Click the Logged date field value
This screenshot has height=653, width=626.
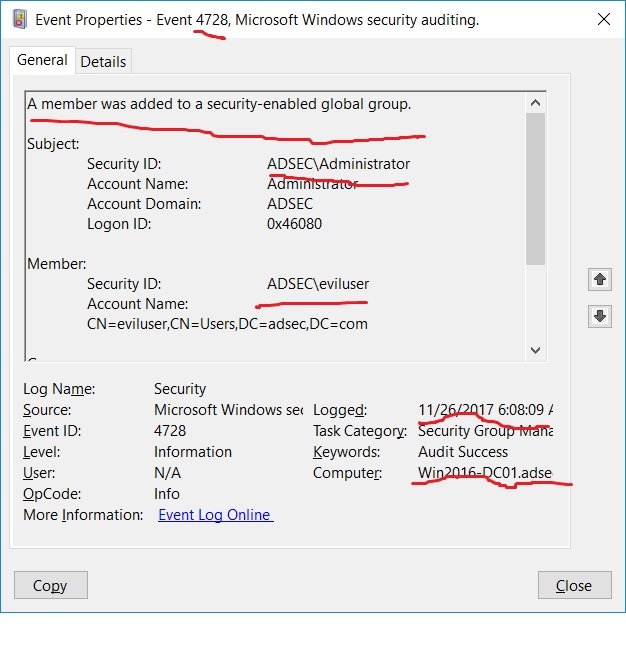pos(485,410)
